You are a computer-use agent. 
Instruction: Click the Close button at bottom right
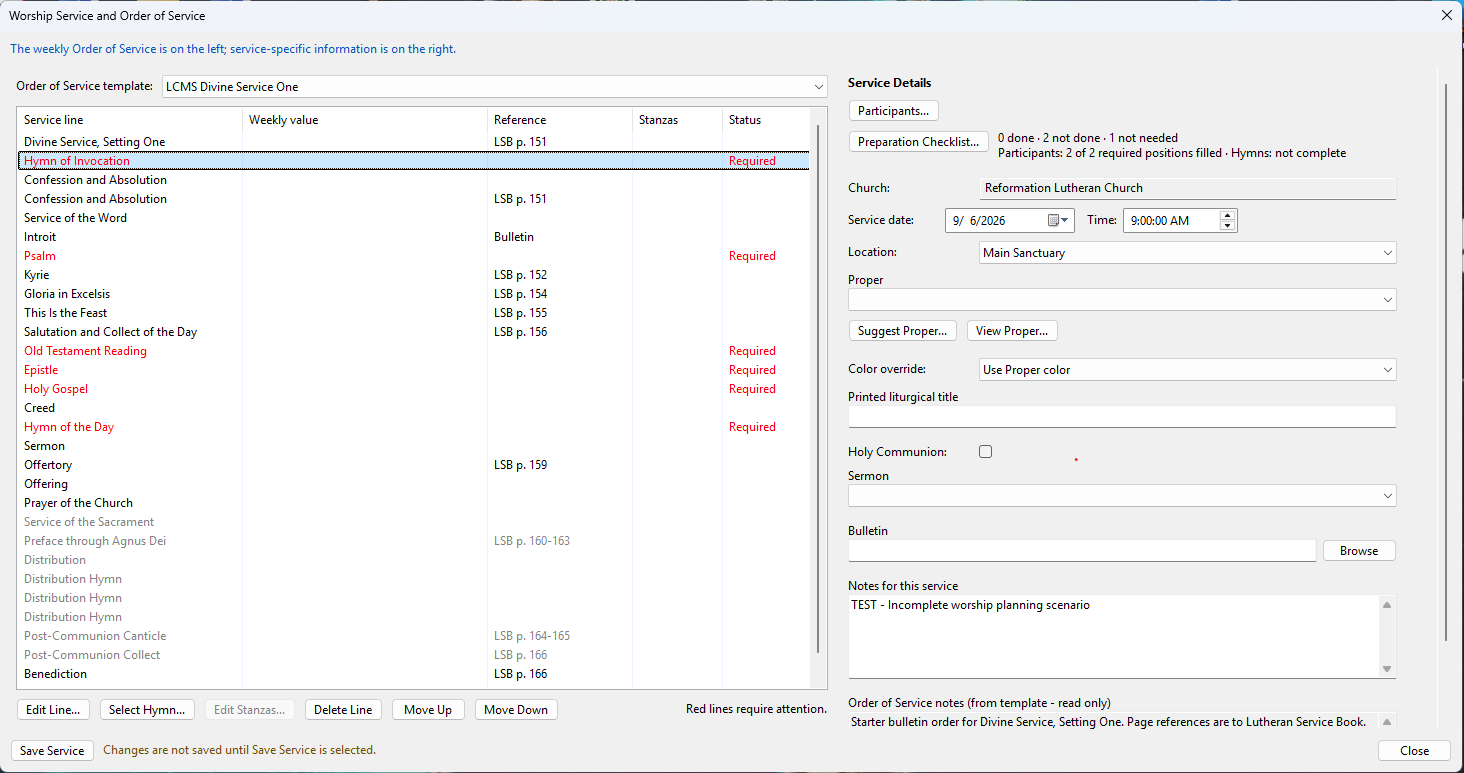[x=1414, y=751]
